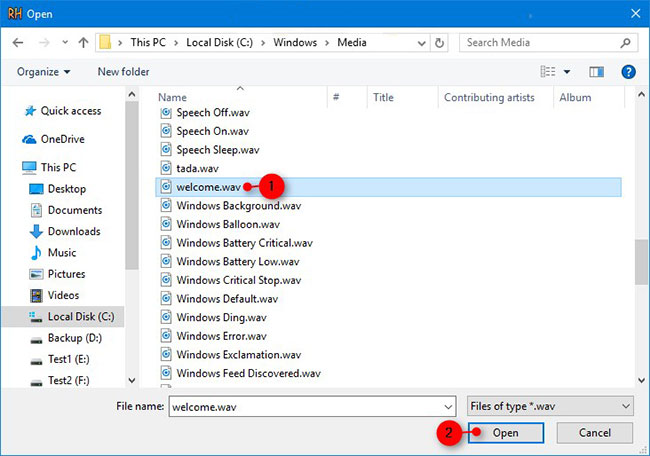Select OneDrive in the navigation pane
The height and width of the screenshot is (456, 650).
coord(53,139)
